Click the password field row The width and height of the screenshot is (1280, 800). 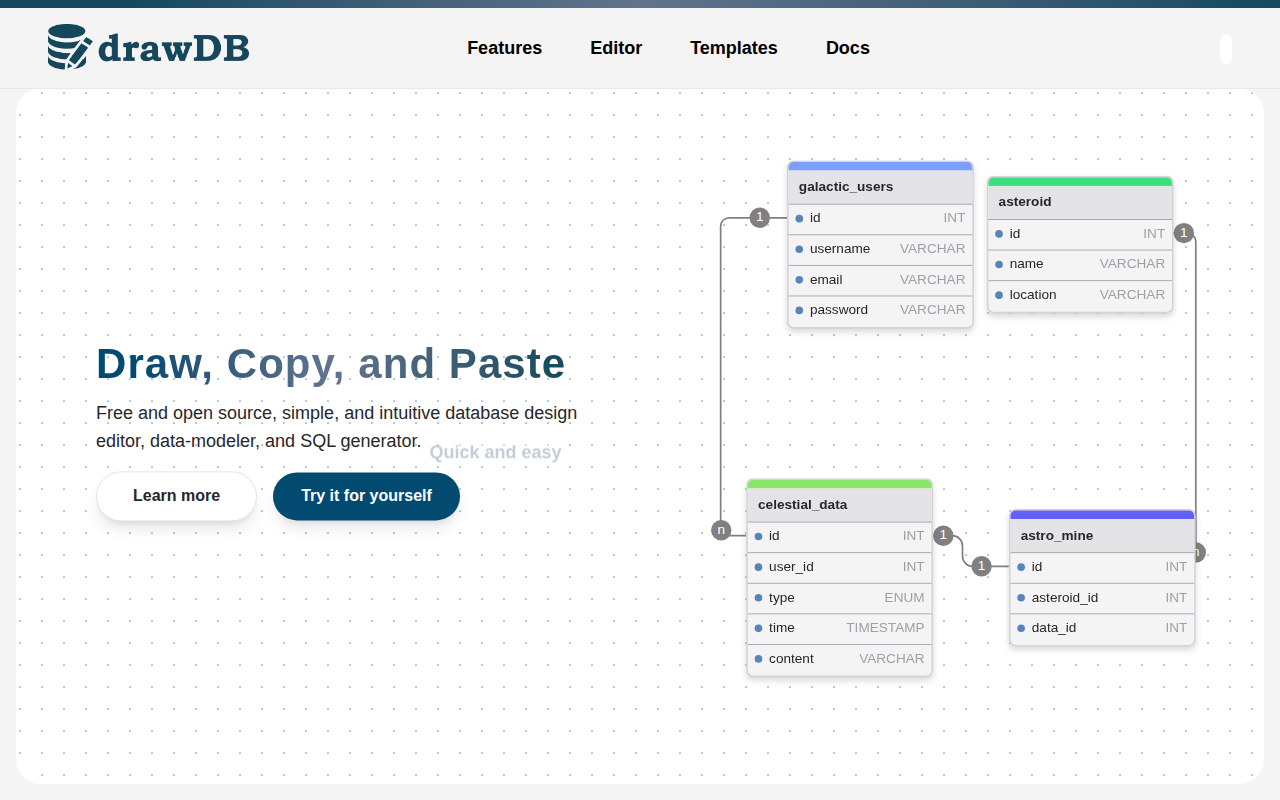[880, 311]
